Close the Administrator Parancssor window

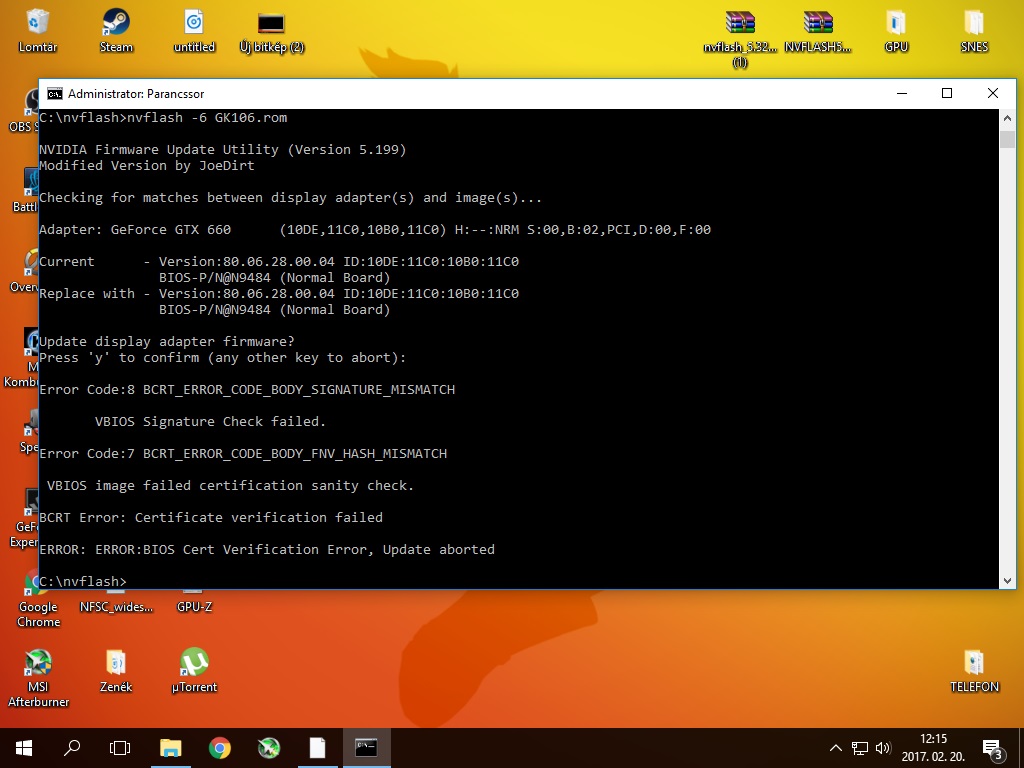pos(993,93)
